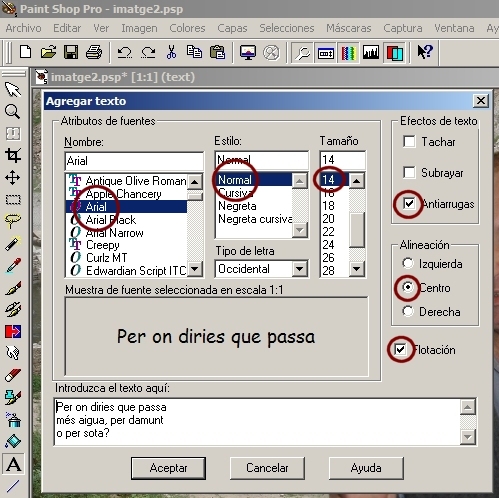The width and height of the screenshot is (499, 498).
Task: Open the Tipo de letra Occidental dropdown
Action: click(299, 269)
